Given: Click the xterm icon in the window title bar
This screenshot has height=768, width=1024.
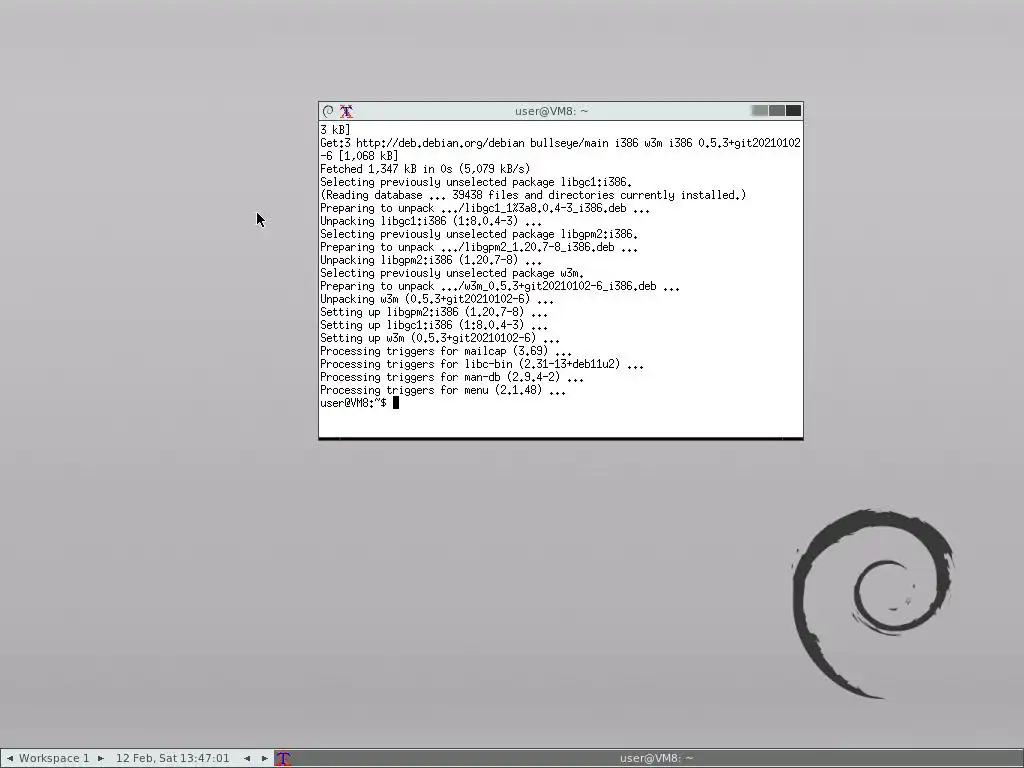Looking at the screenshot, I should click(346, 111).
